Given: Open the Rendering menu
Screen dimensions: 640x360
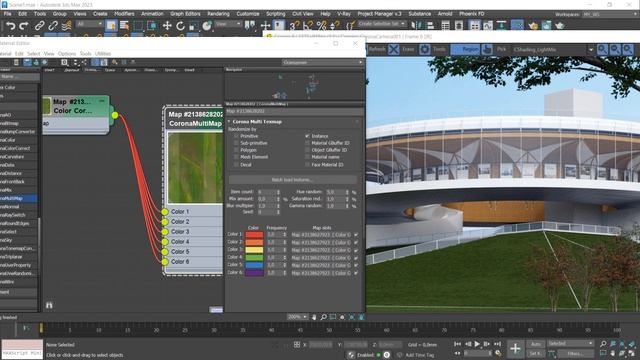Looking at the screenshot, I should (218, 14).
